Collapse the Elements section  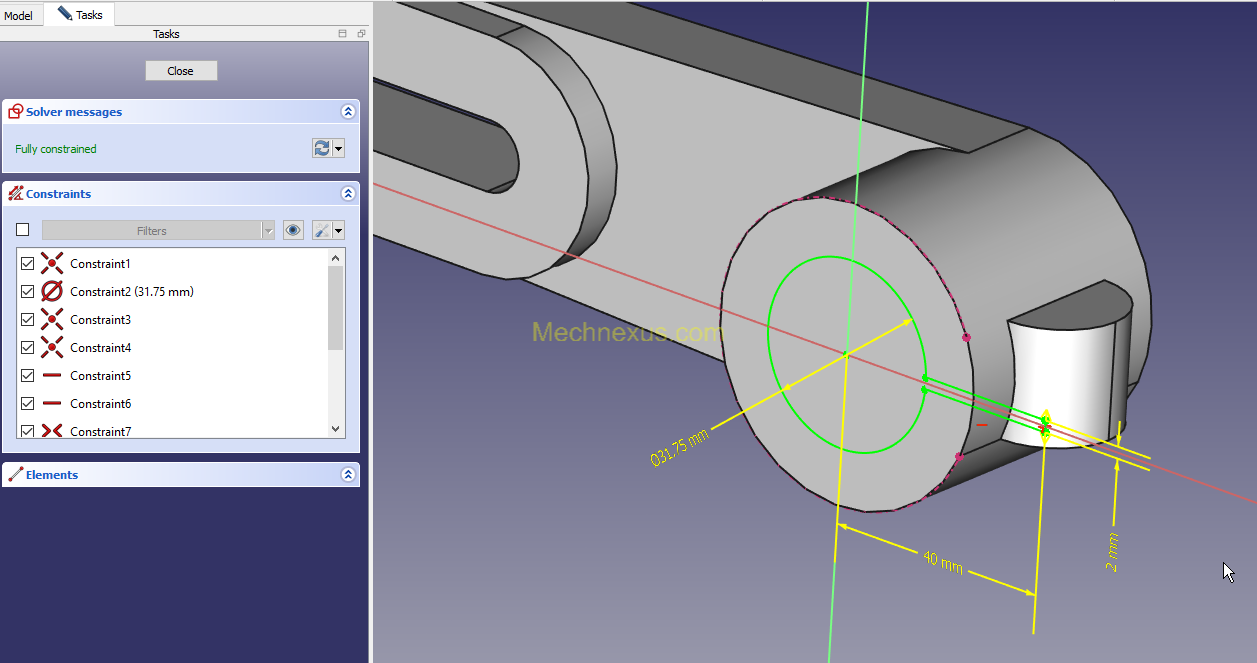[x=348, y=475]
